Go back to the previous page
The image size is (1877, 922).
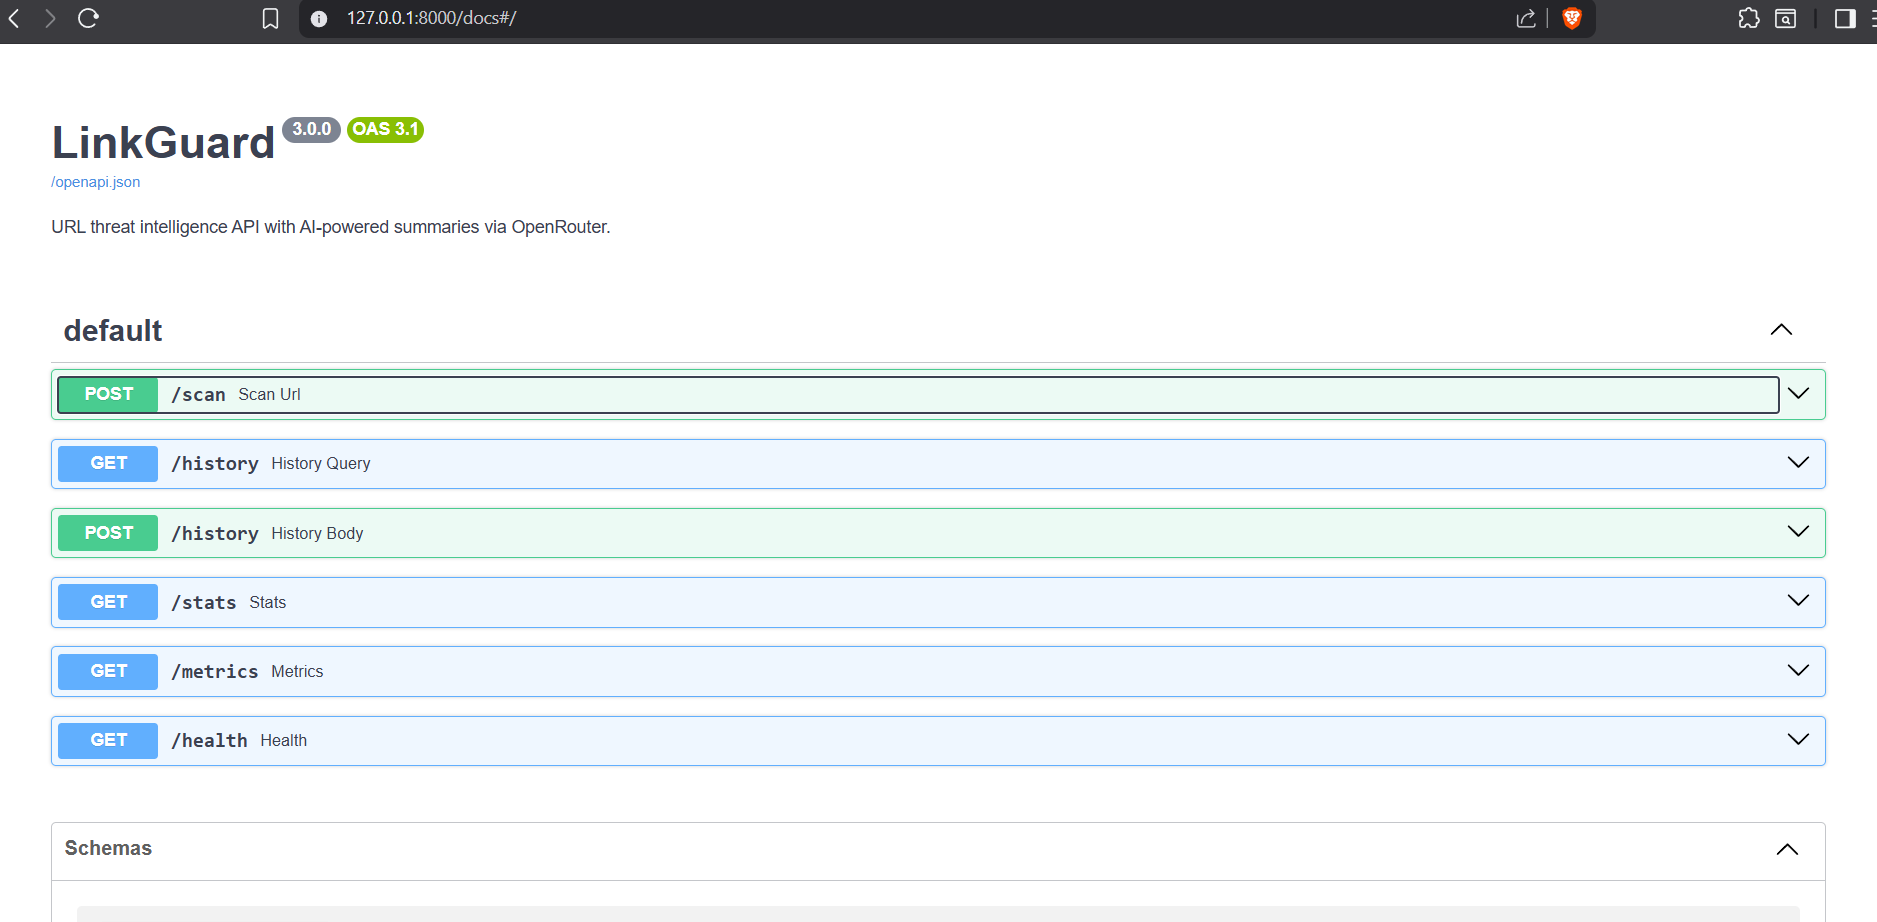tap(14, 18)
